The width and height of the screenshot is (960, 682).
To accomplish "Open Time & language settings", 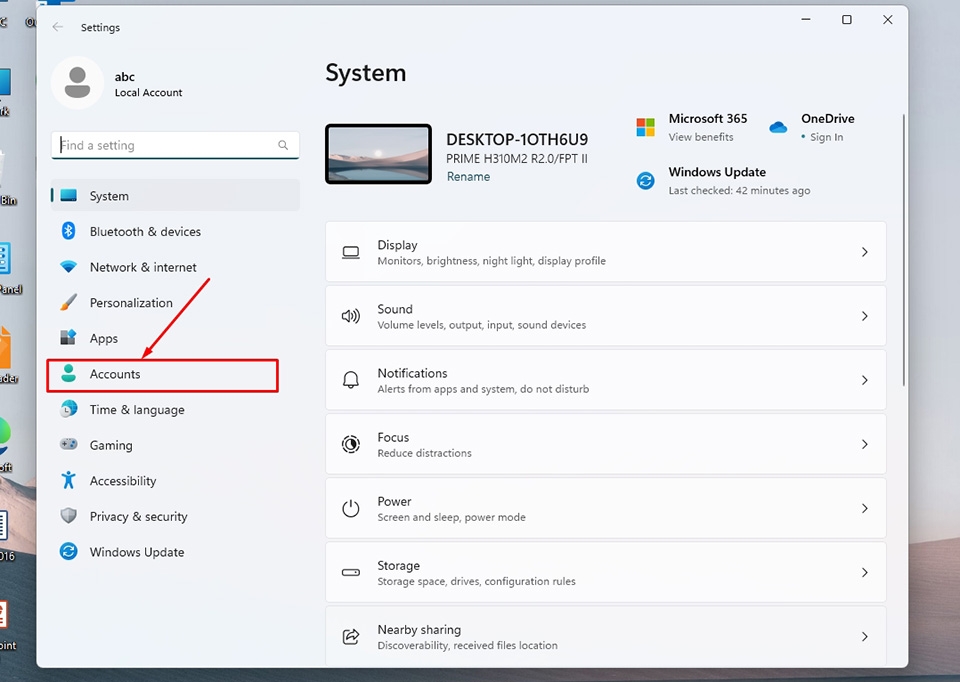I will [176, 410].
